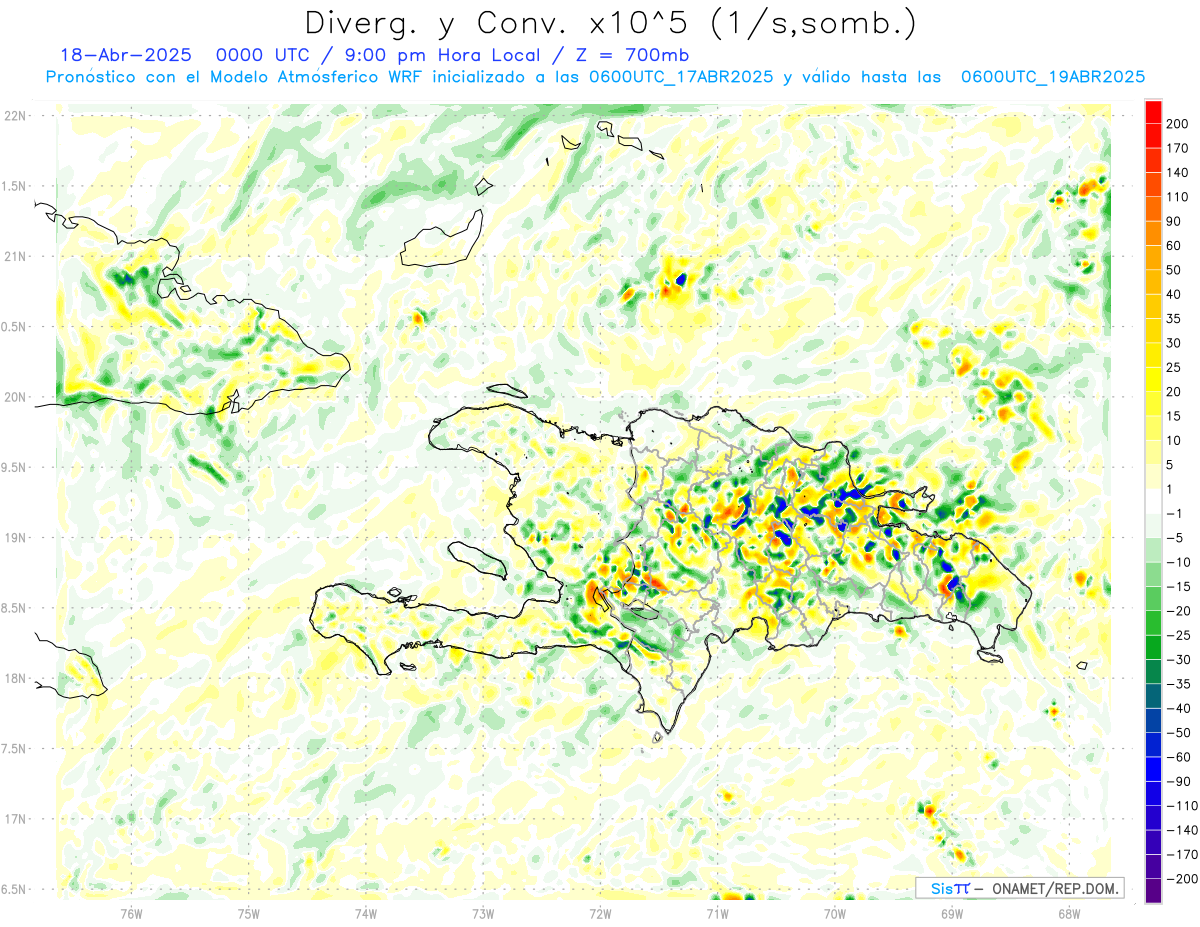The image size is (1200, 927).
Task: Click the positive '35' colorbar label
Action: (1174, 319)
